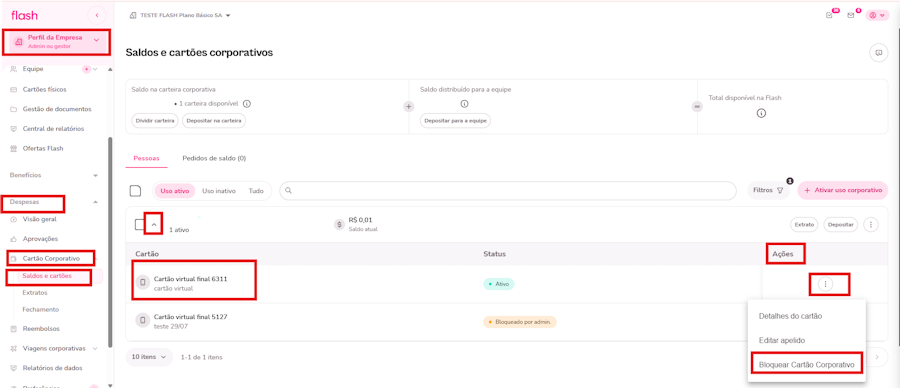Collapse the sidebar with the arrow button

(97, 15)
